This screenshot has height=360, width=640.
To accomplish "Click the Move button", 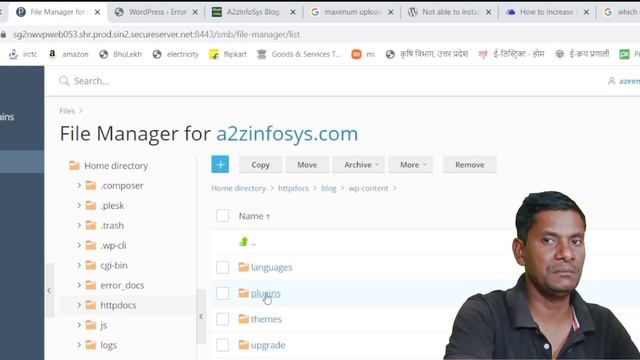I will [x=307, y=164].
